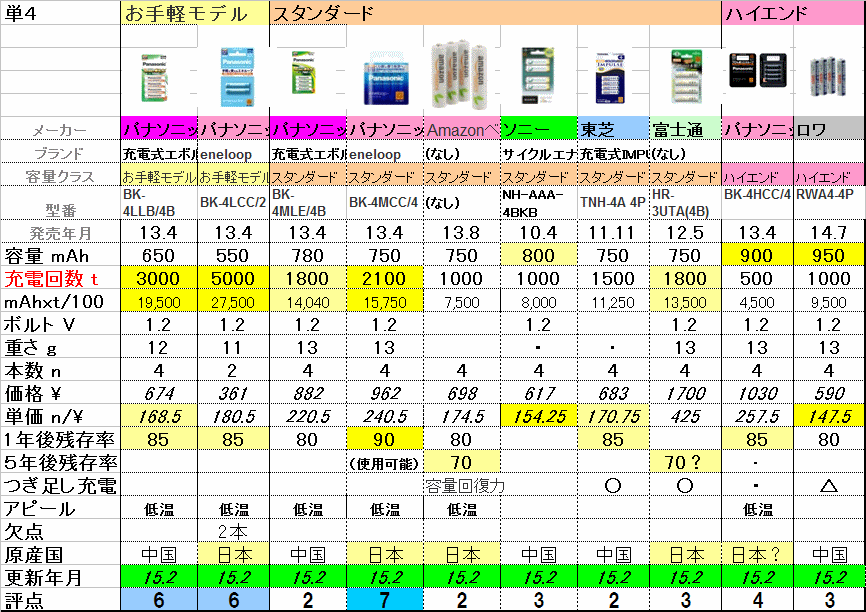Click the 富士通 maker cell
The height and width of the screenshot is (612, 866).
pos(685,129)
